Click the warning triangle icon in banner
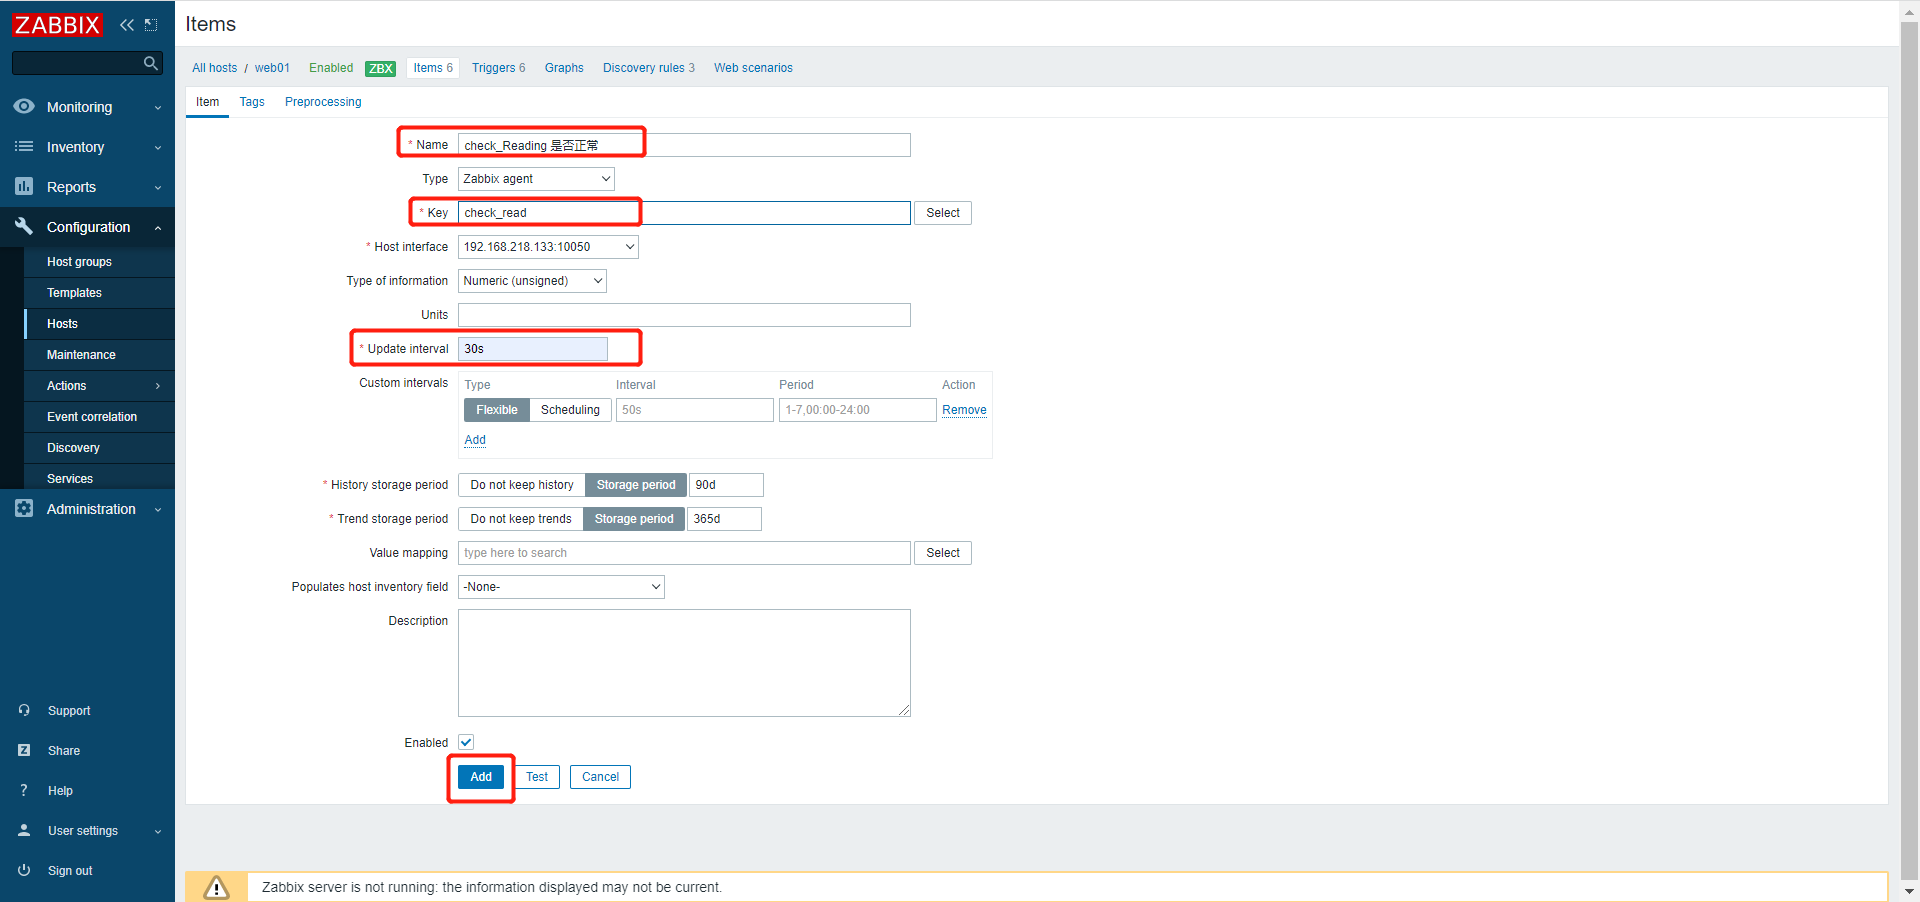The height and width of the screenshot is (902, 1920). click(216, 888)
